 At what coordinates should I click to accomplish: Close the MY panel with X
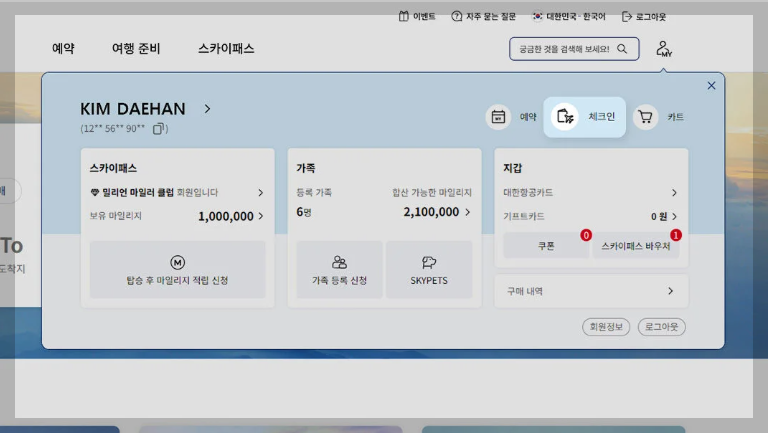click(x=711, y=86)
